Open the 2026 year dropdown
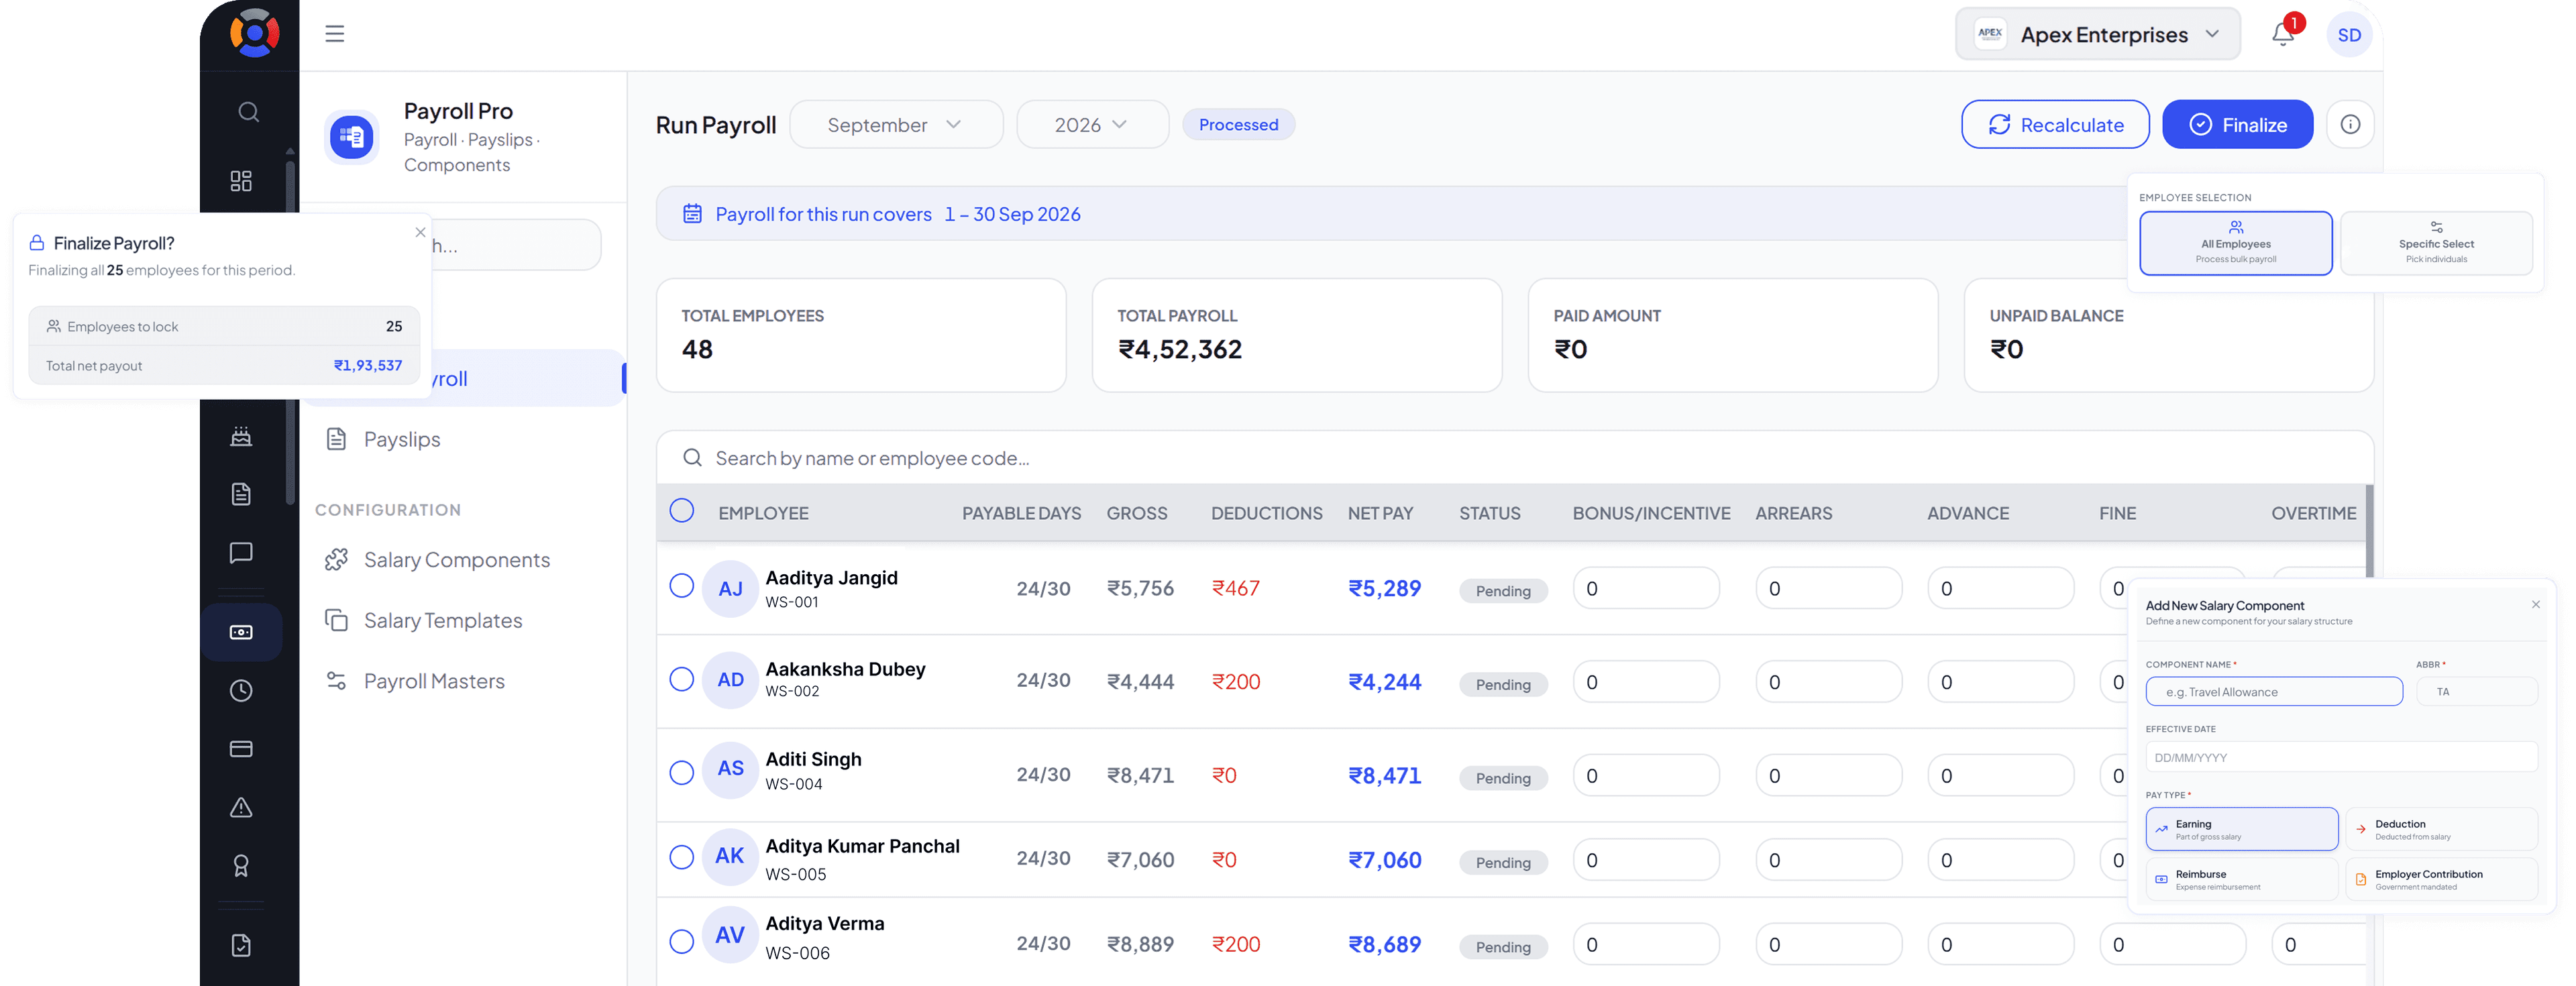This screenshot has width=2576, height=986. point(1092,125)
